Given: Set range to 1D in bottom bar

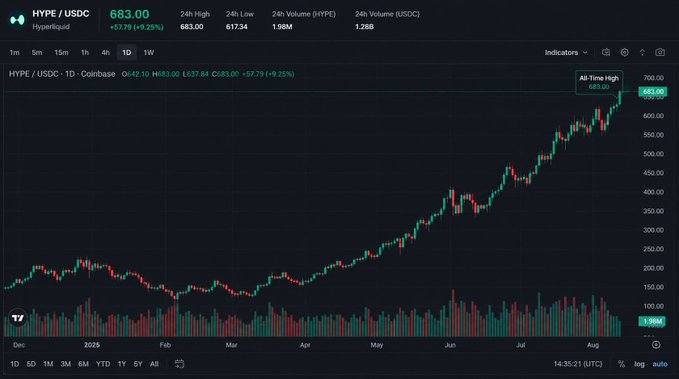Looking at the screenshot, I should pos(14,364).
